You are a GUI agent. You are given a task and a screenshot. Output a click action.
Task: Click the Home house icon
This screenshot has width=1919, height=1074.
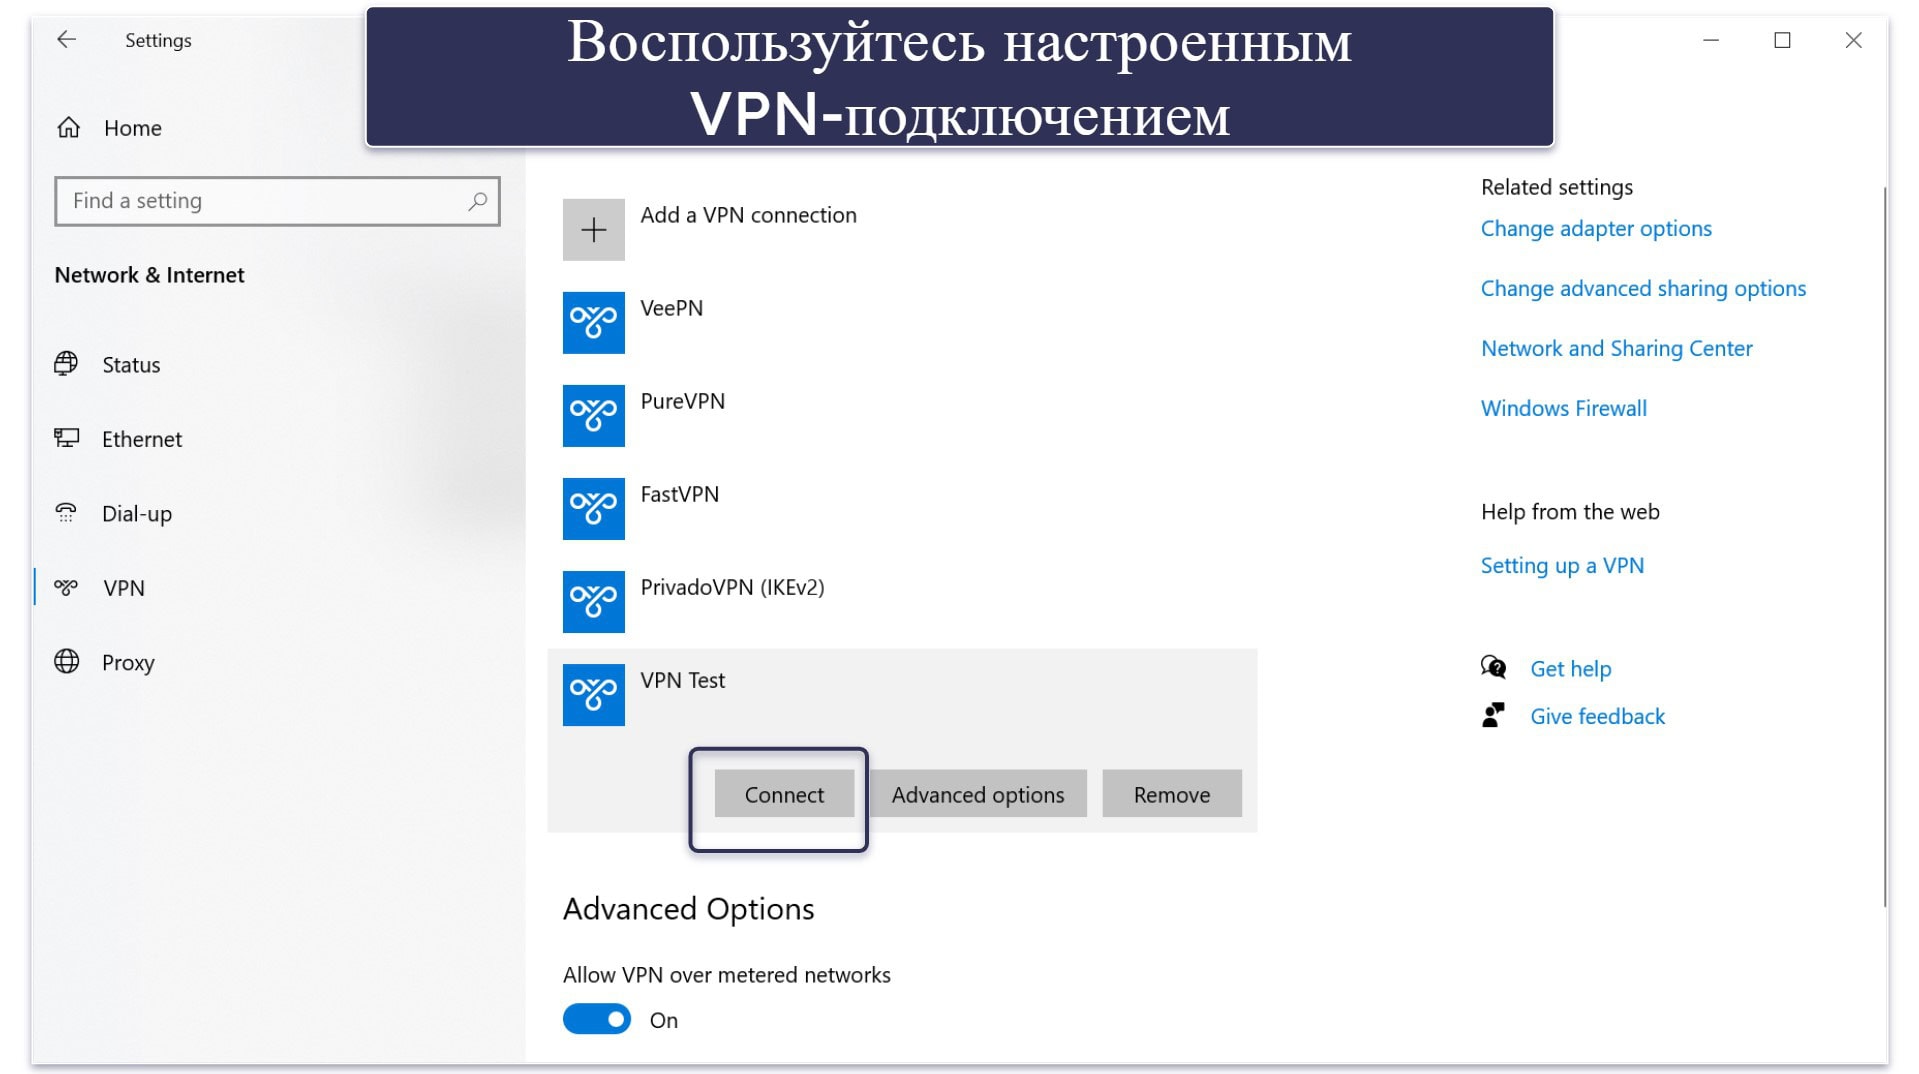tap(68, 128)
